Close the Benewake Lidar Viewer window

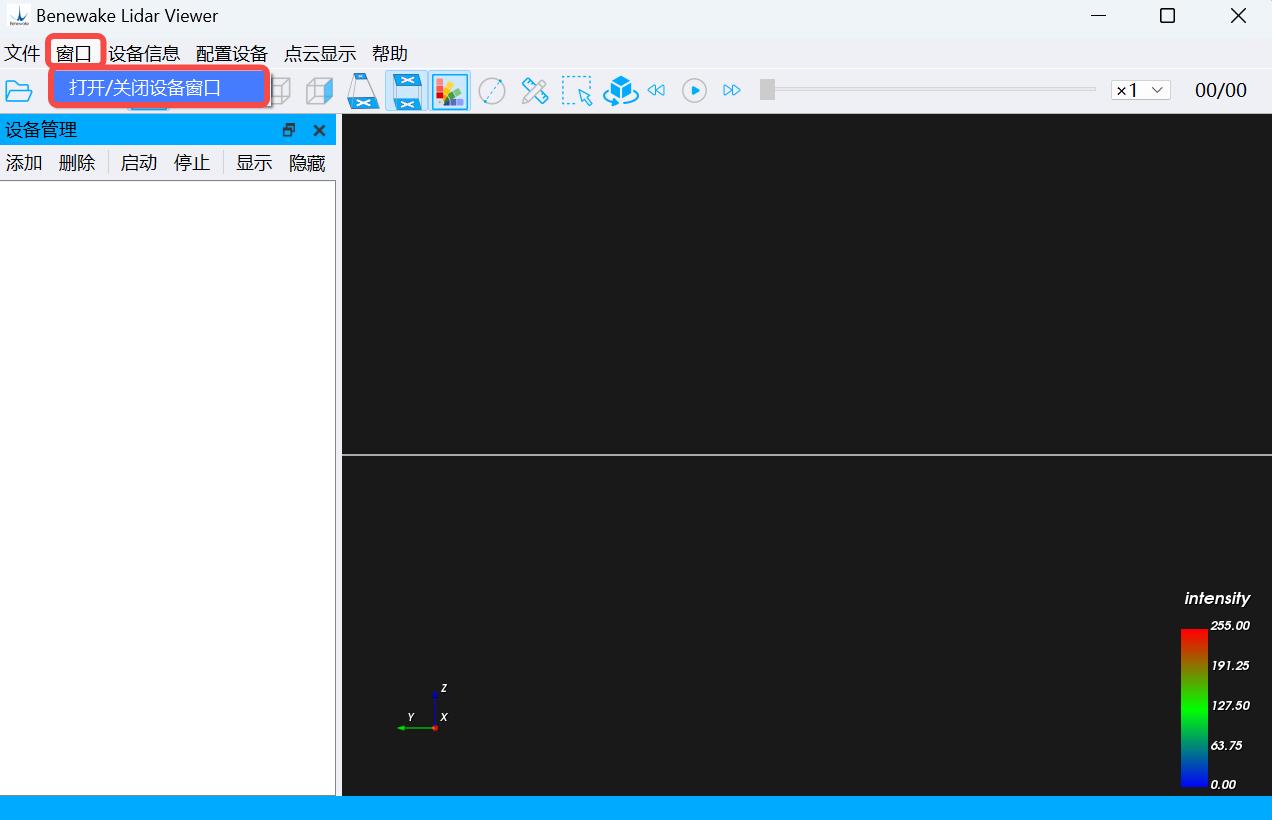coord(1238,16)
